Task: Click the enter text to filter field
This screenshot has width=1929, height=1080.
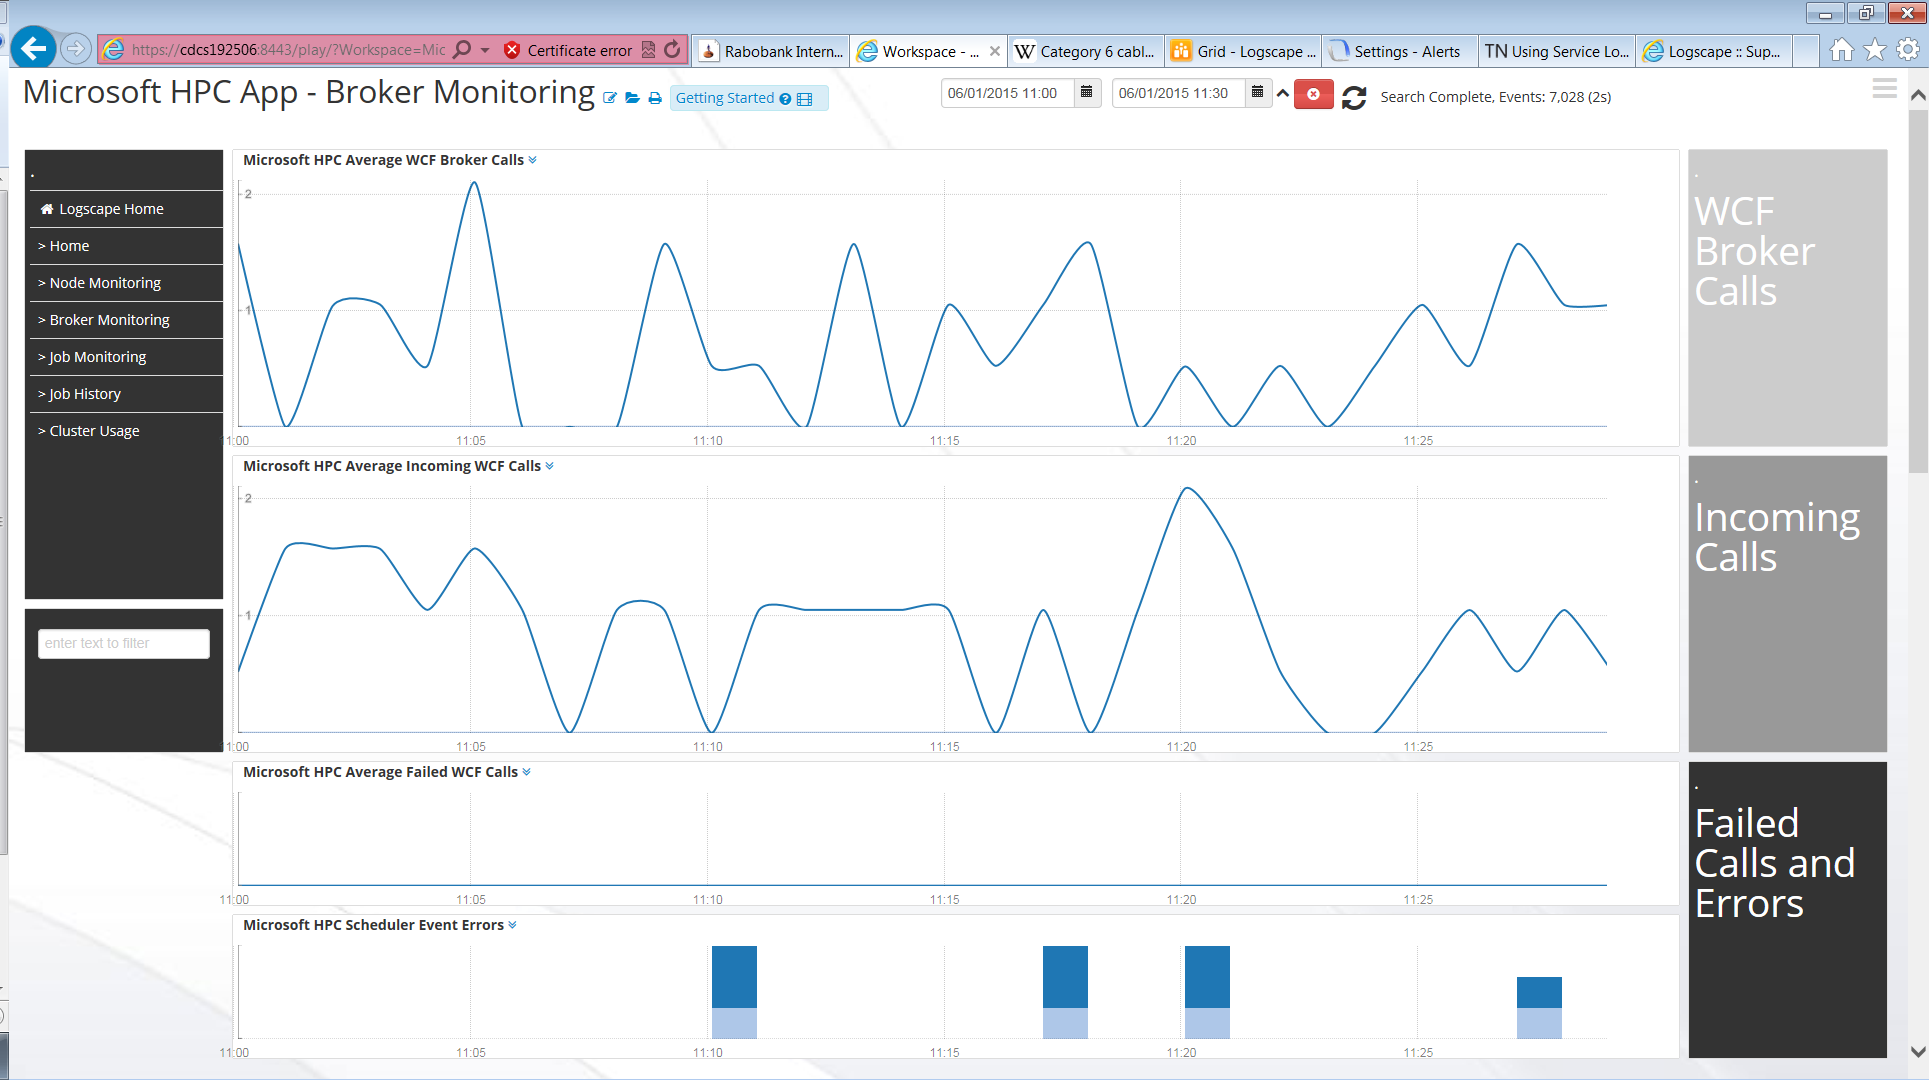Action: (x=123, y=643)
